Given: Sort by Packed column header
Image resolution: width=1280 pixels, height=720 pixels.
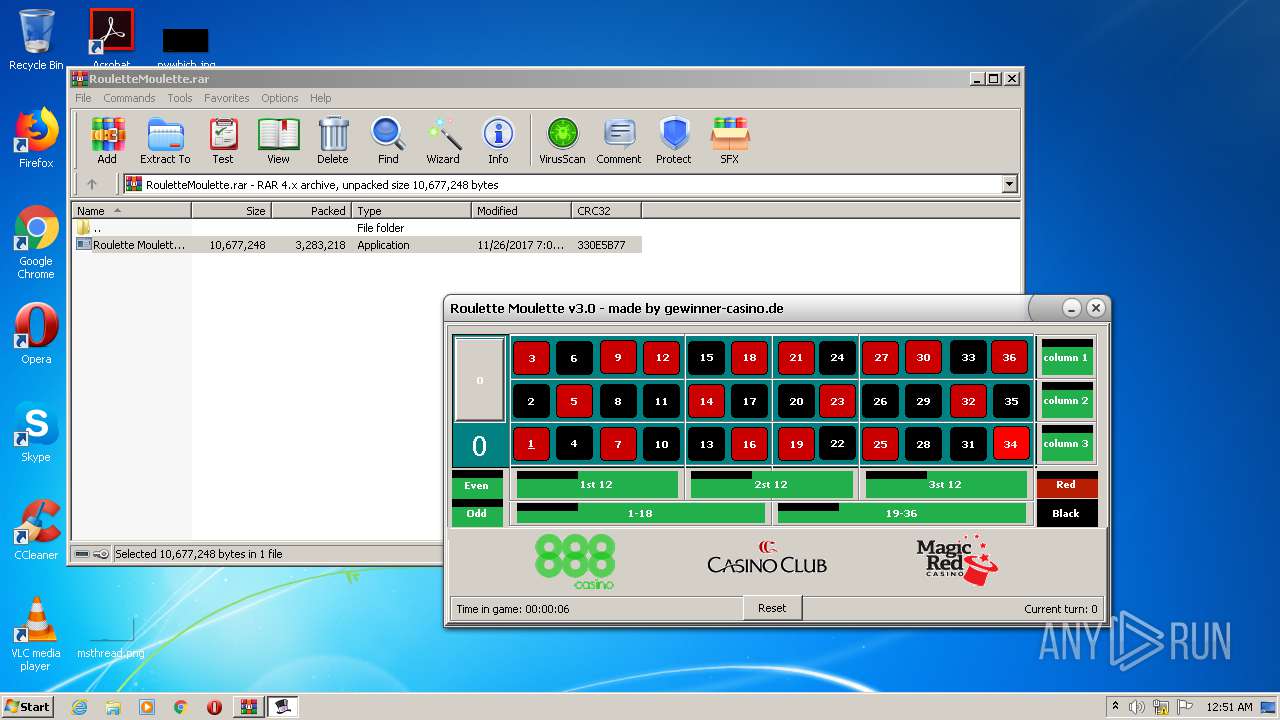Looking at the screenshot, I should pos(311,210).
